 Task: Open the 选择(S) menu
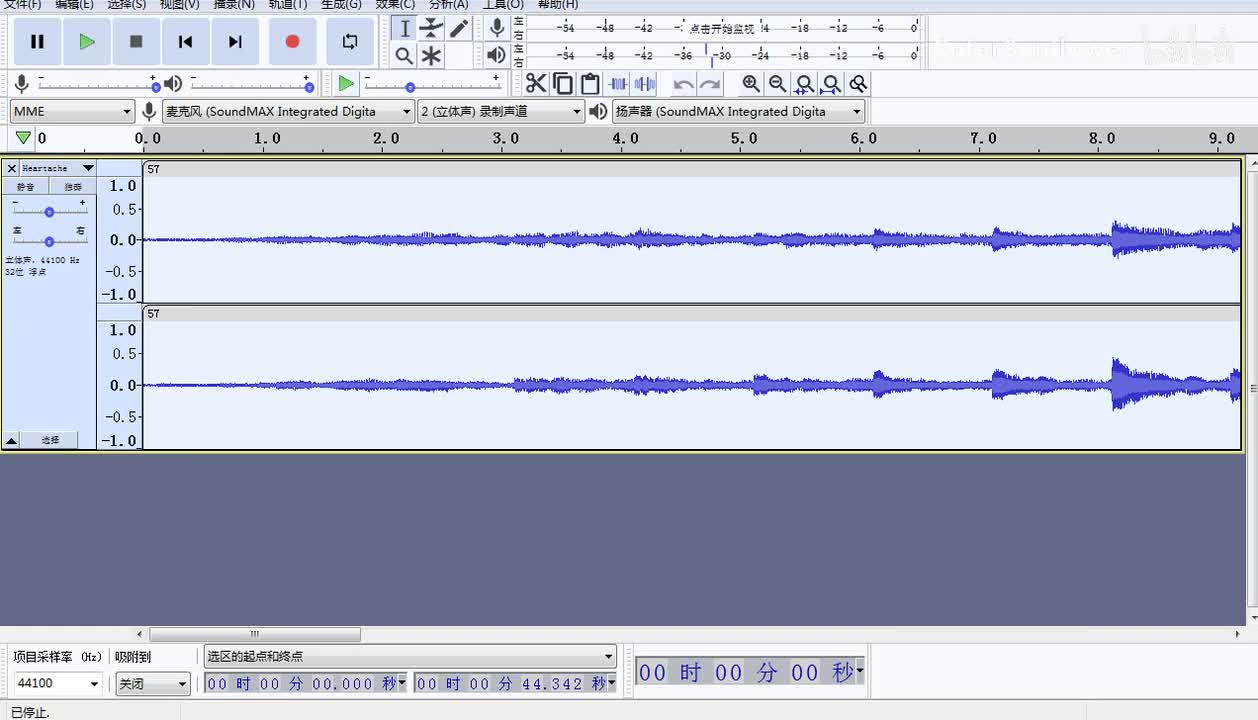click(x=126, y=5)
